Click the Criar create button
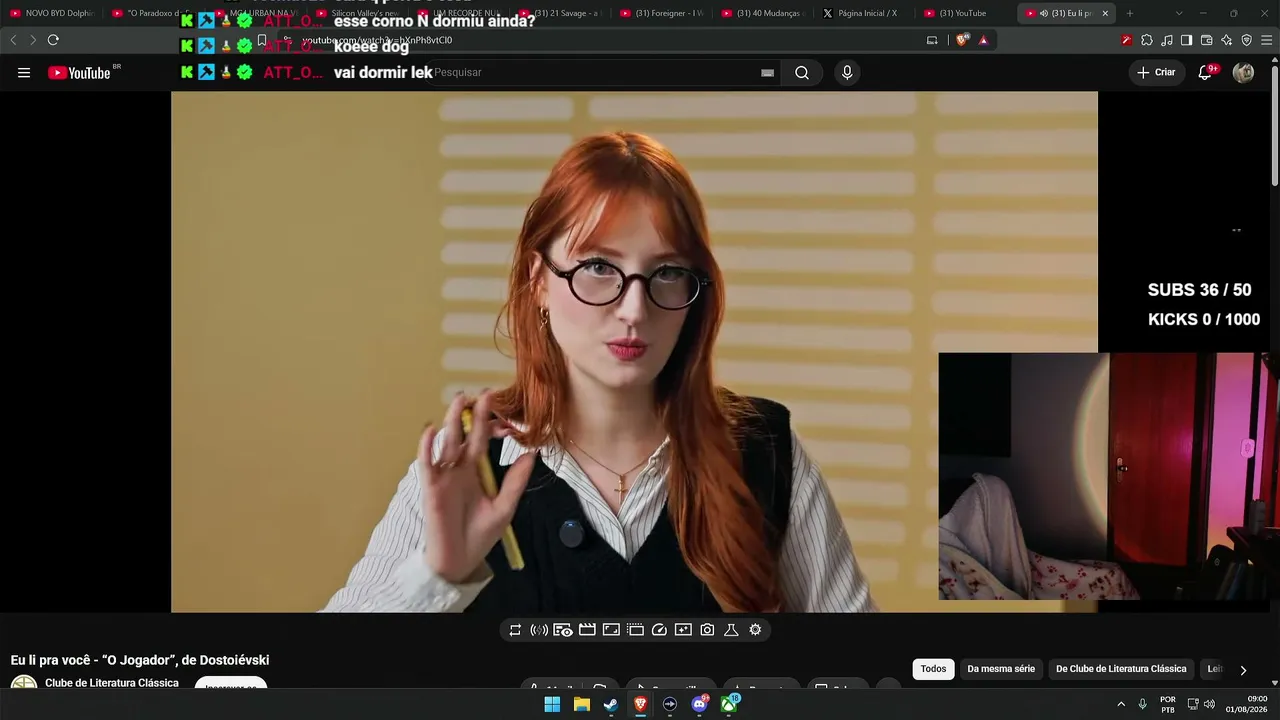Screen dimensions: 1280x720 (x=1156, y=72)
